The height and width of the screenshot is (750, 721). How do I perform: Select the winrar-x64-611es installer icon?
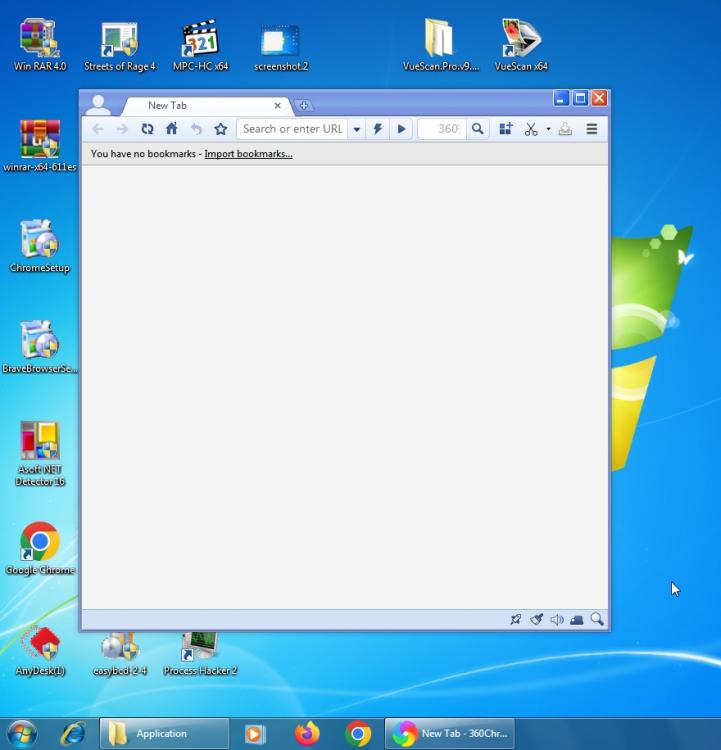point(40,146)
